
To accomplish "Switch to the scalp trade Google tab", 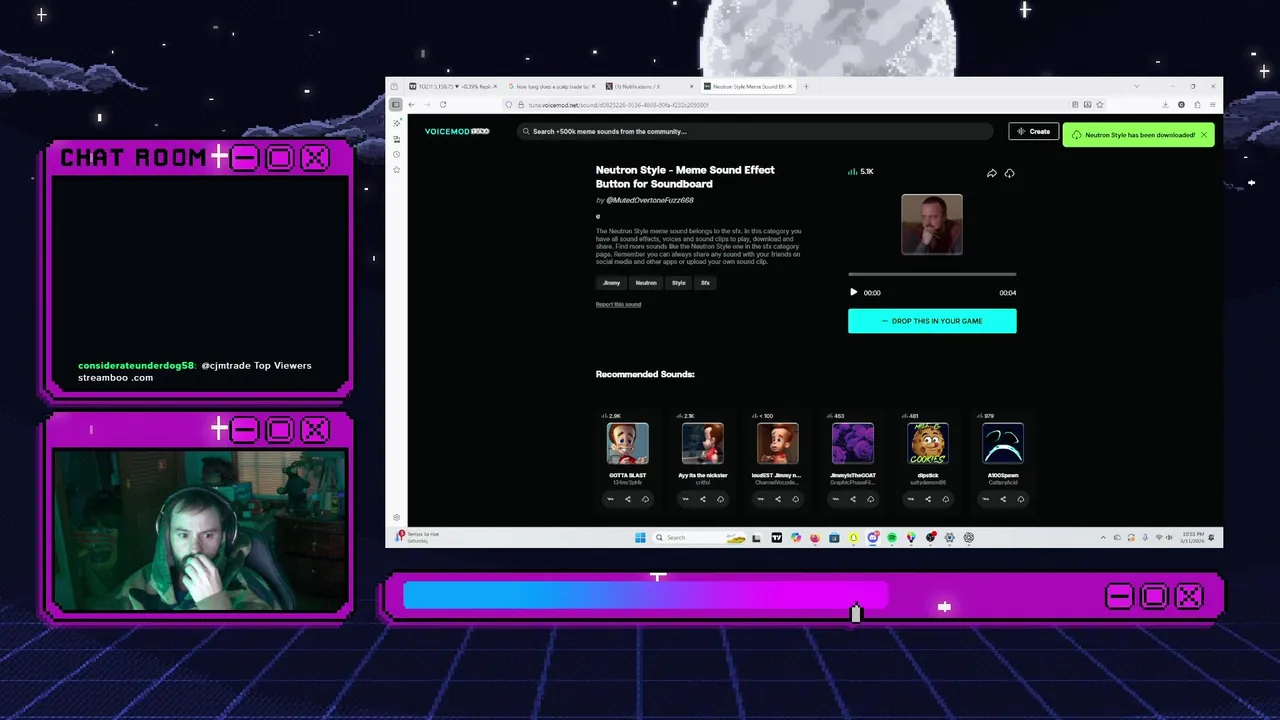I will click(x=550, y=87).
